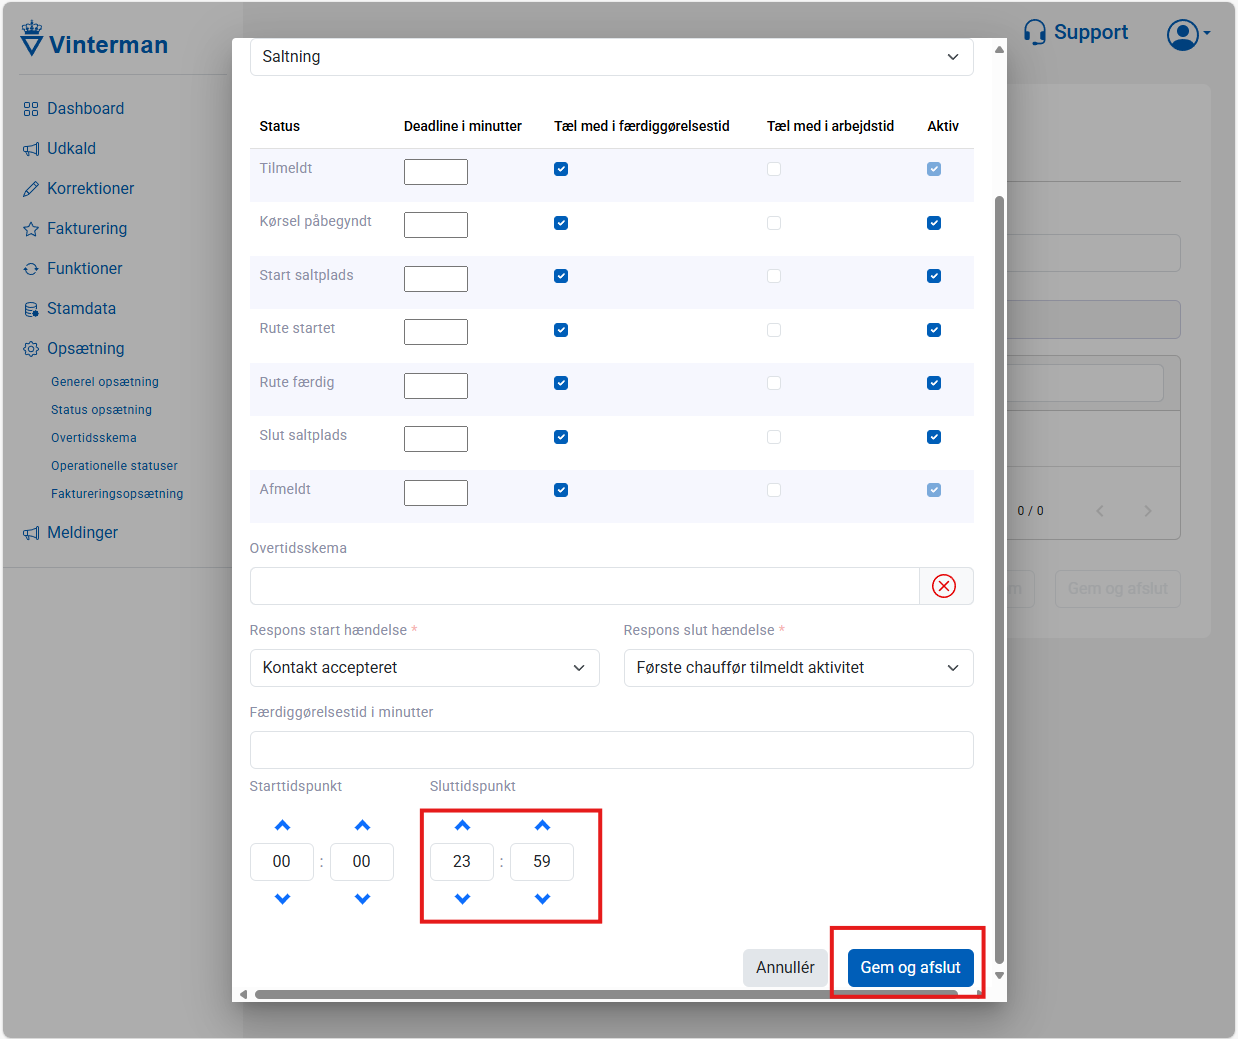Toggle Aktiv checkbox for Kørsel påbegyndt
Viewport: 1238px width, 1039px height.
click(934, 223)
